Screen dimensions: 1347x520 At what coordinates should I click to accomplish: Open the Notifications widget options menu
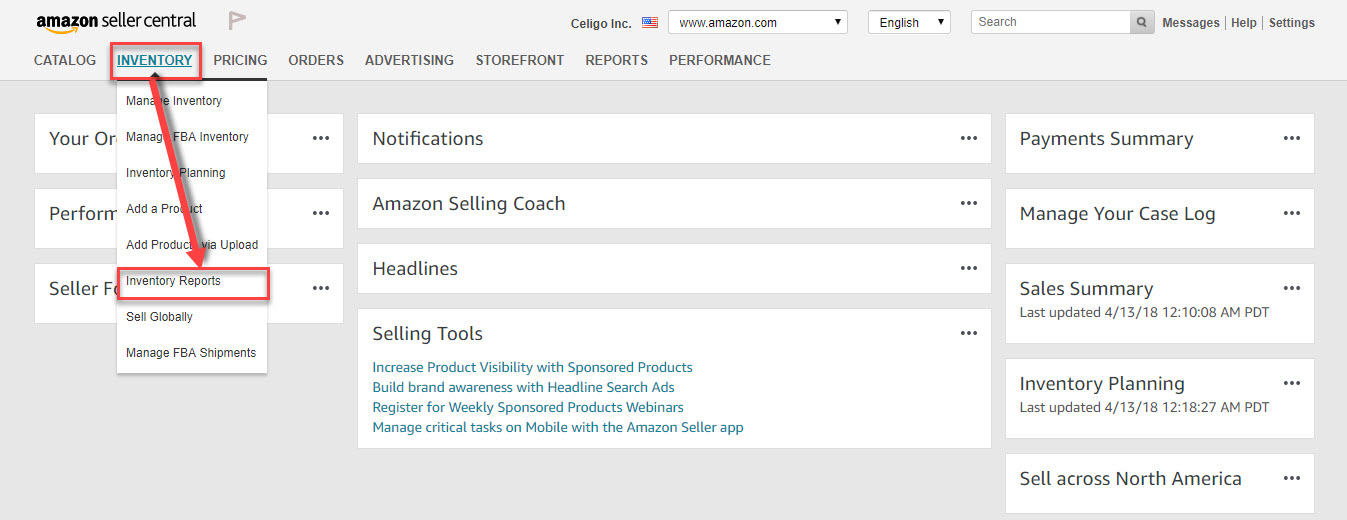coord(968,138)
